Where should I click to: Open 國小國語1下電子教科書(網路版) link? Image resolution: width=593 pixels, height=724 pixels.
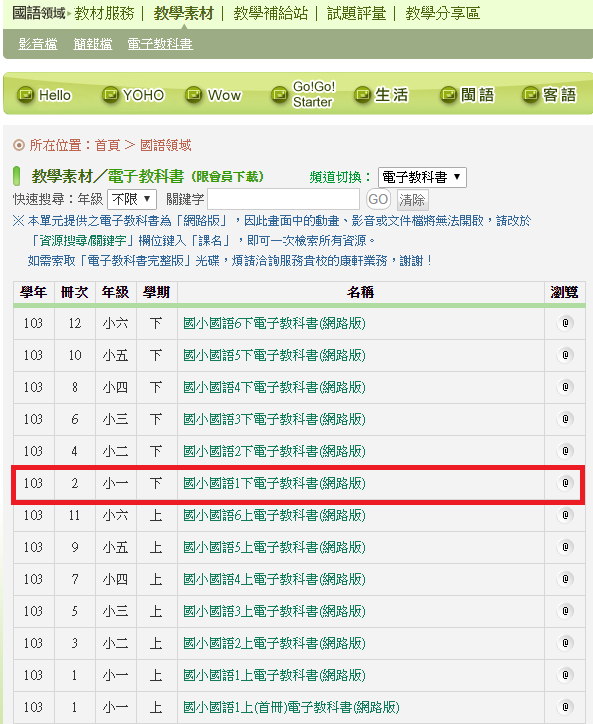click(274, 483)
